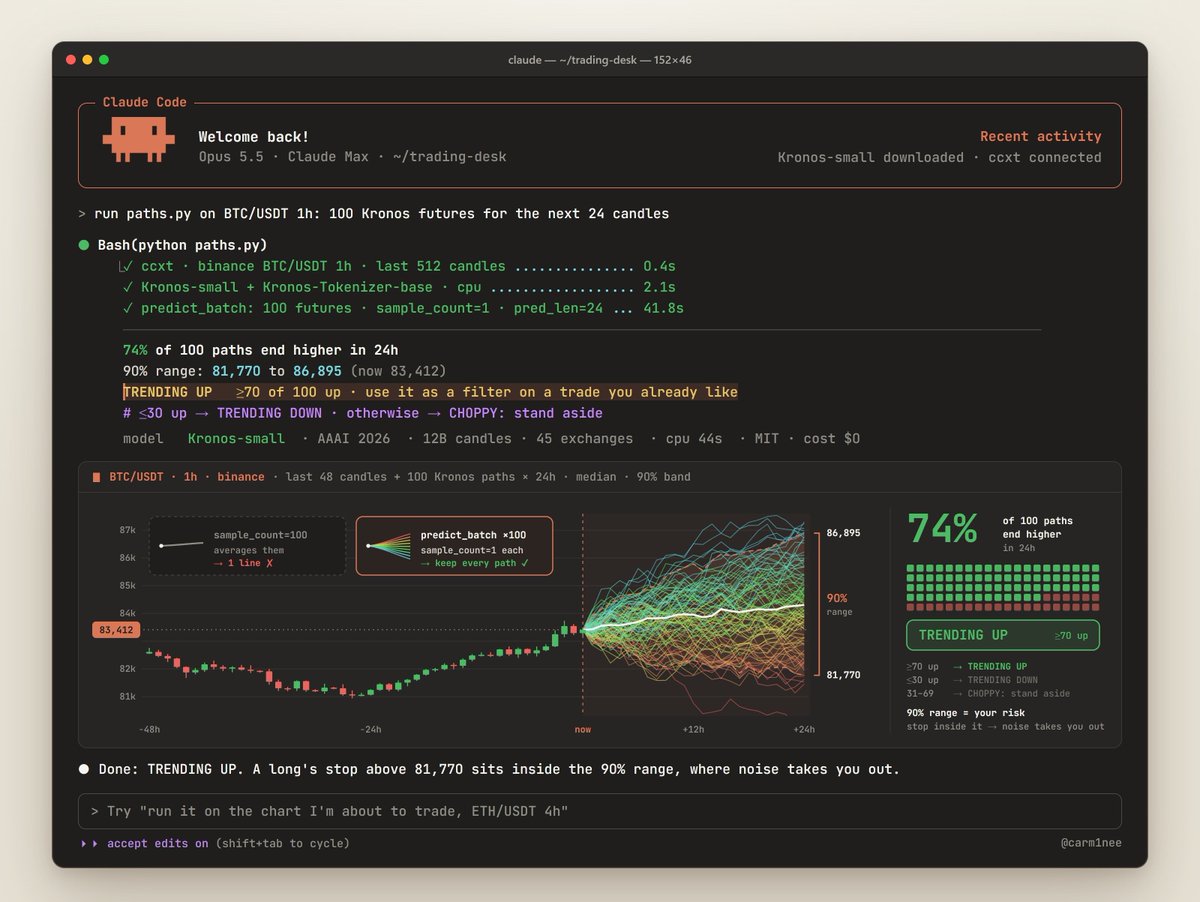
Task: Click the green and red path dot grid
Action: point(1003,587)
